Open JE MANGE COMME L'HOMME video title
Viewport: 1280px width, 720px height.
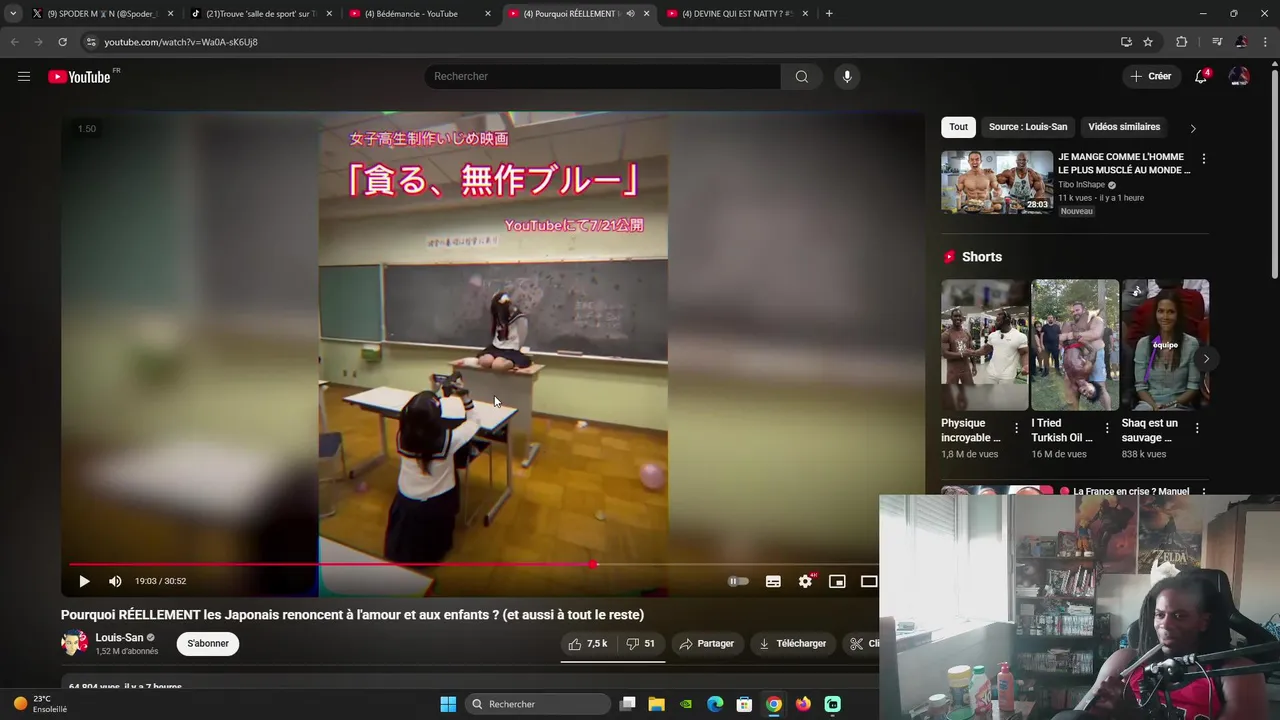pyautogui.click(x=1124, y=164)
